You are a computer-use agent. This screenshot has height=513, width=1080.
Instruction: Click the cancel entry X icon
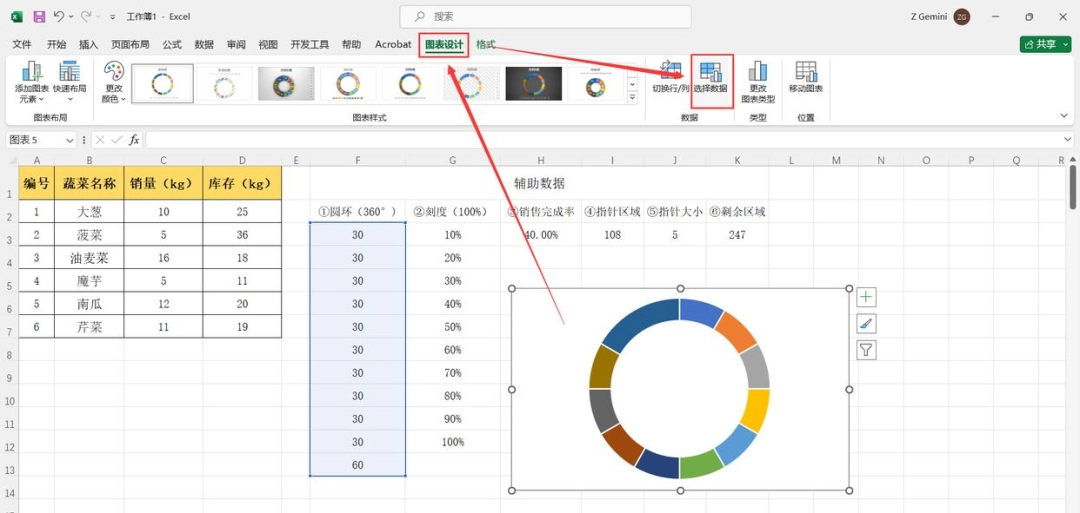pyautogui.click(x=101, y=140)
